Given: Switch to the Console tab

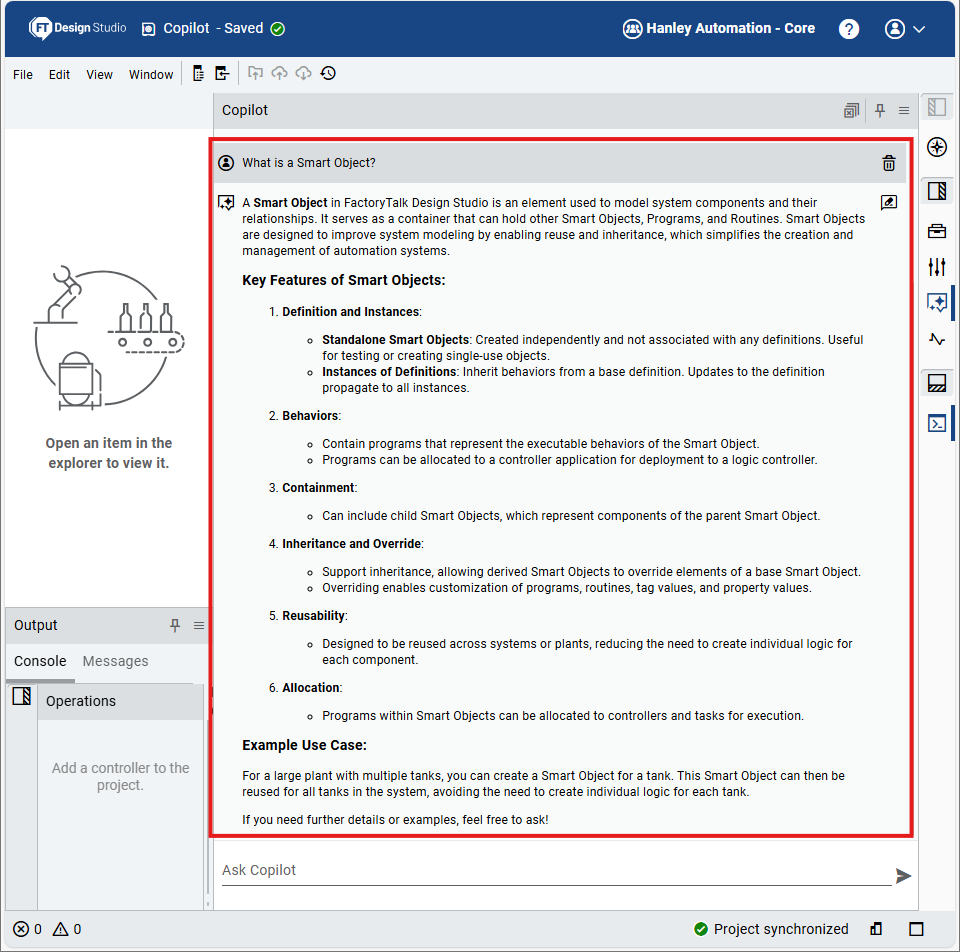Looking at the screenshot, I should [x=40, y=661].
